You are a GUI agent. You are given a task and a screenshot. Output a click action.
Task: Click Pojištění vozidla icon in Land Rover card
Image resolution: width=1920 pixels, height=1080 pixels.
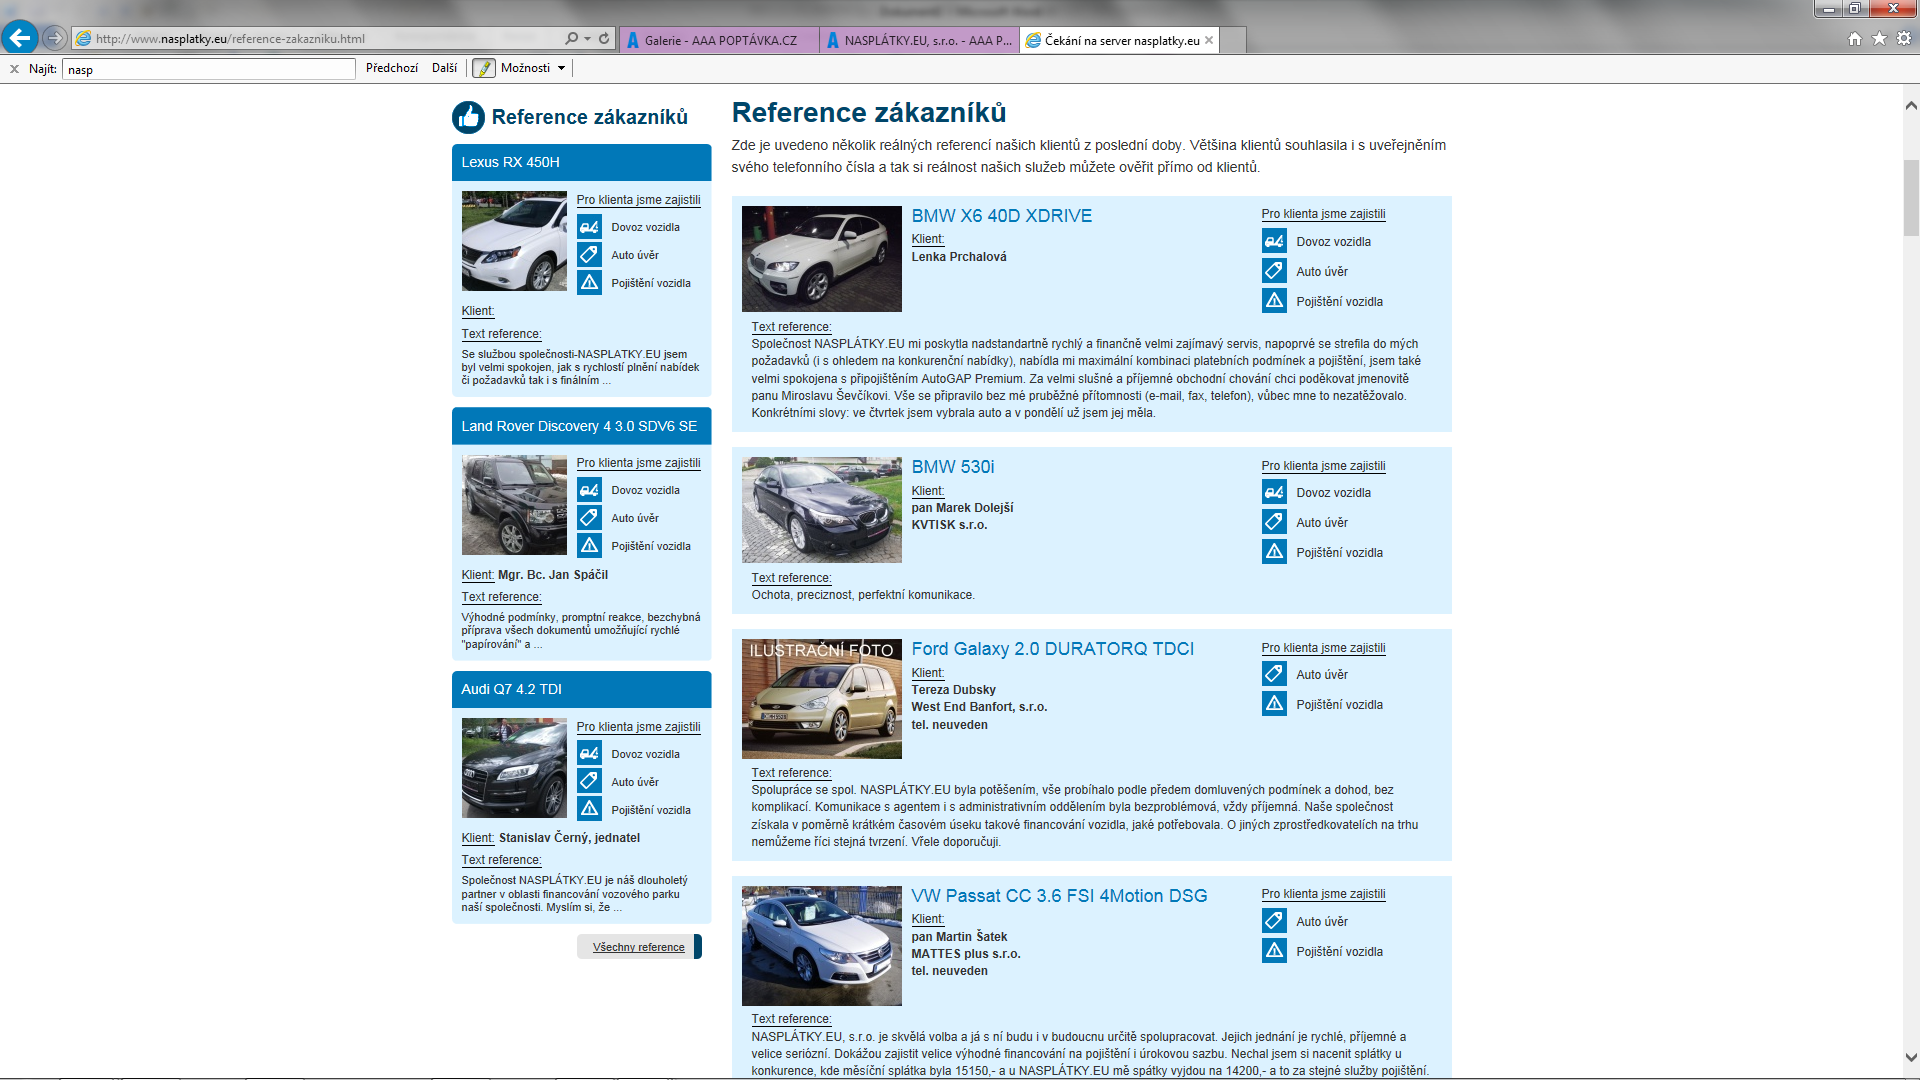click(x=589, y=546)
